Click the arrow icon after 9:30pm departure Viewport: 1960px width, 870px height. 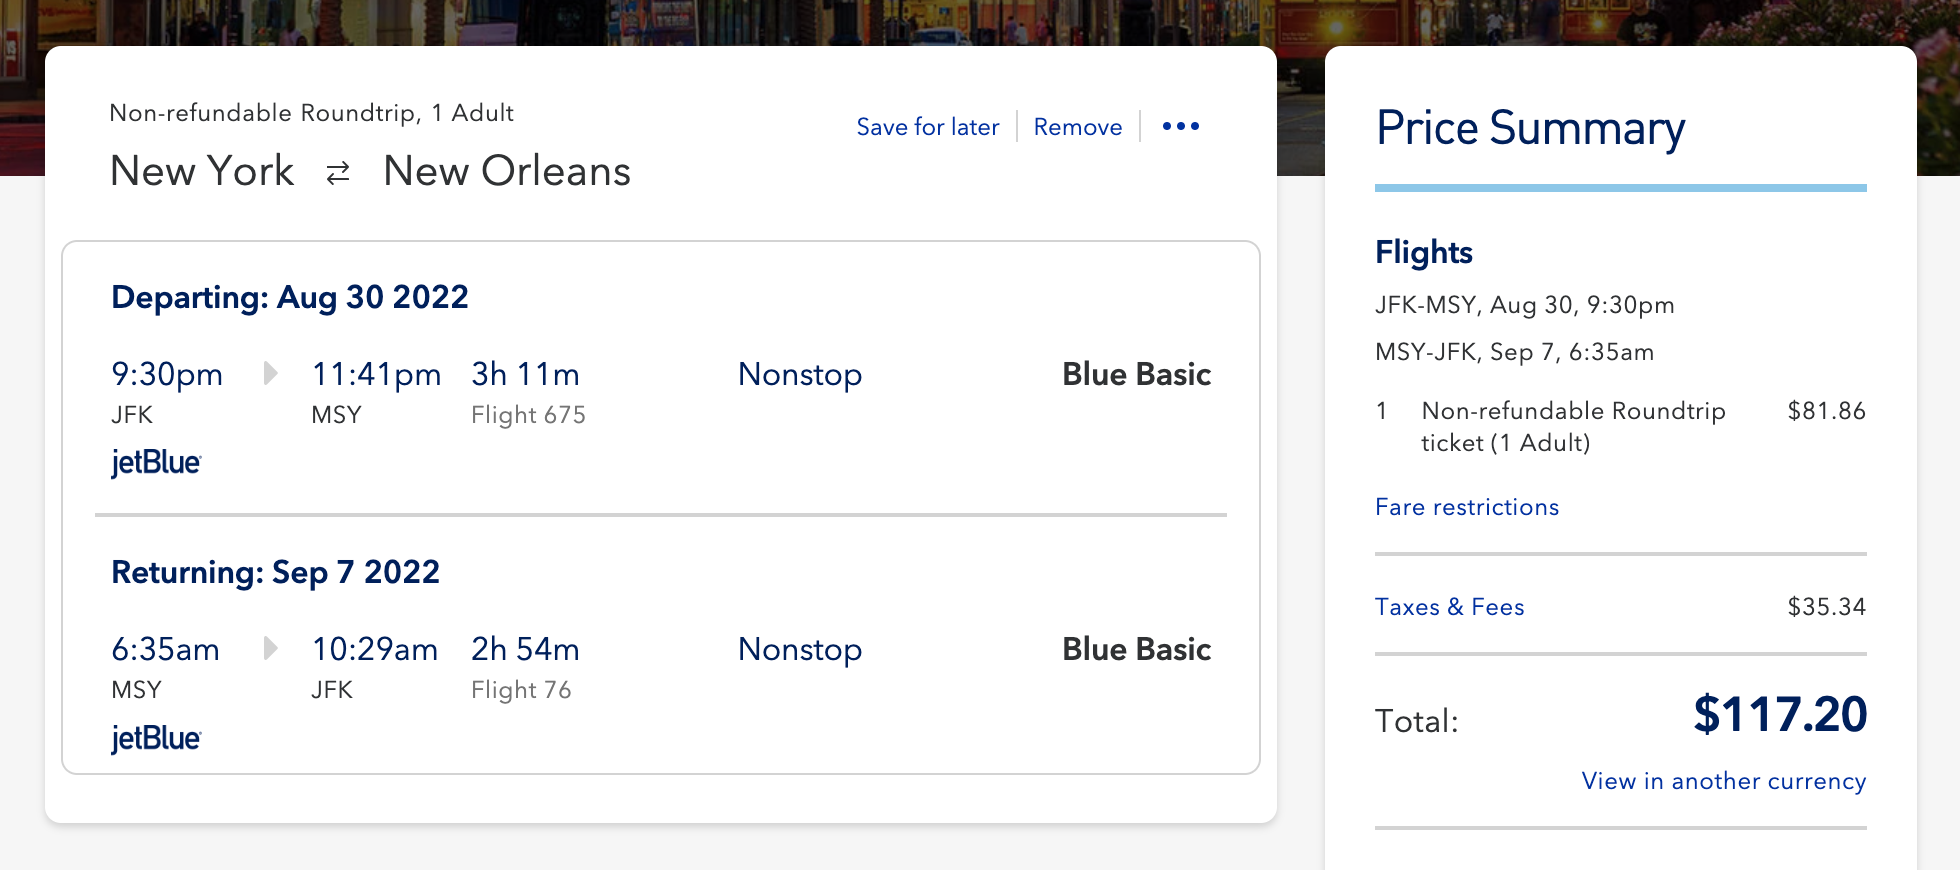point(270,374)
